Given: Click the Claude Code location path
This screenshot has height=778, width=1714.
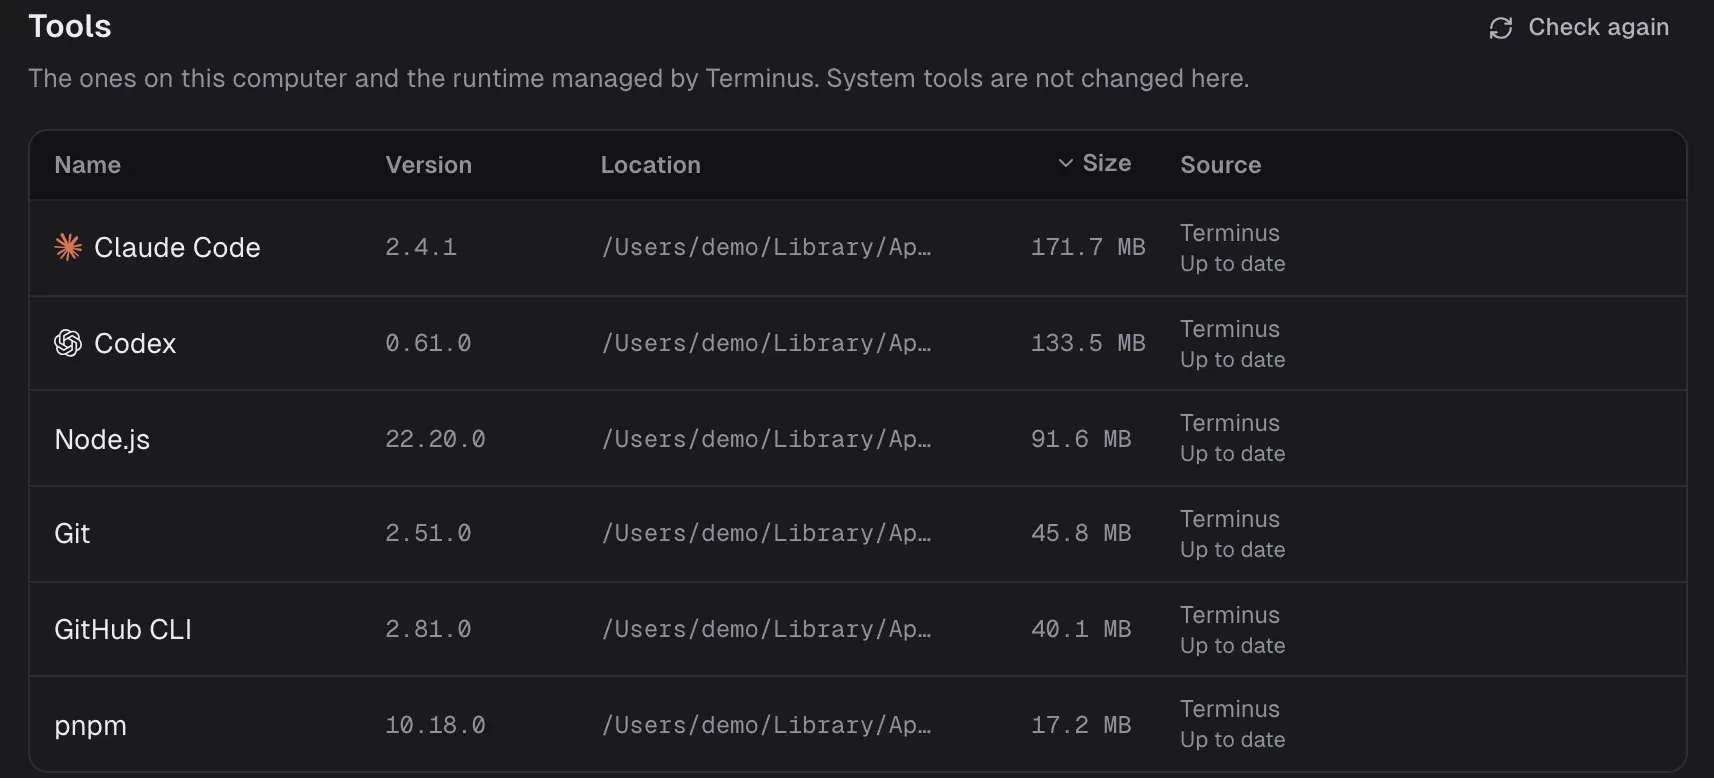Looking at the screenshot, I should point(766,247).
